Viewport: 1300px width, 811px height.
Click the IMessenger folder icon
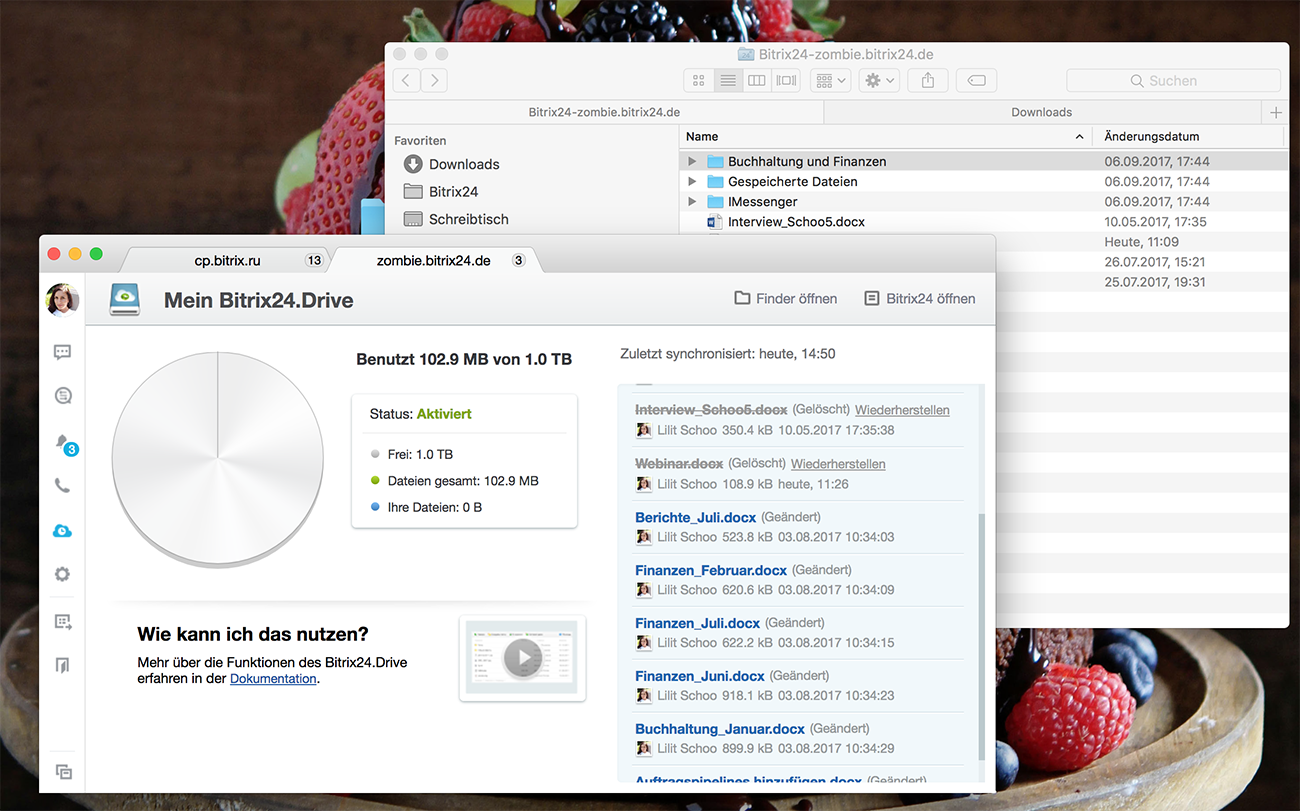pyautogui.click(x=715, y=201)
